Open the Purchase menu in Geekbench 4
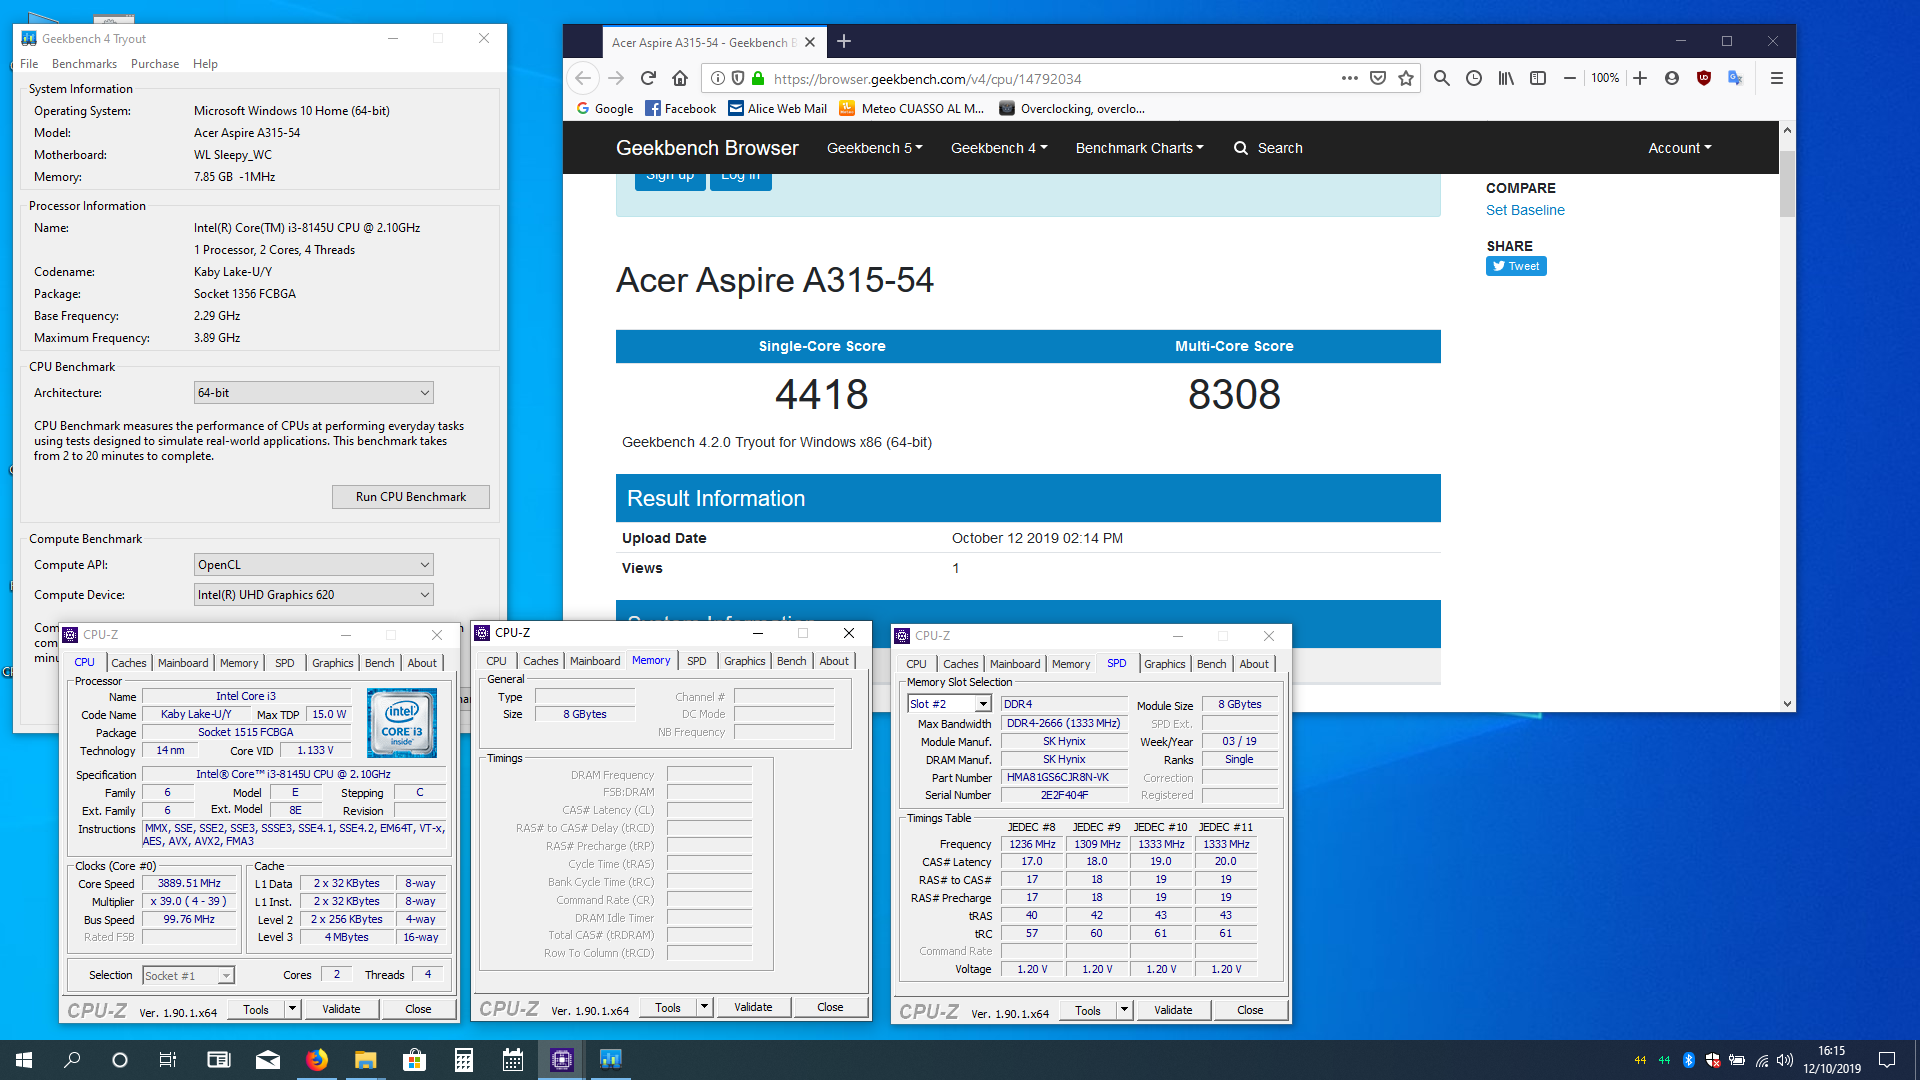Viewport: 1920px width, 1080px height. click(155, 64)
